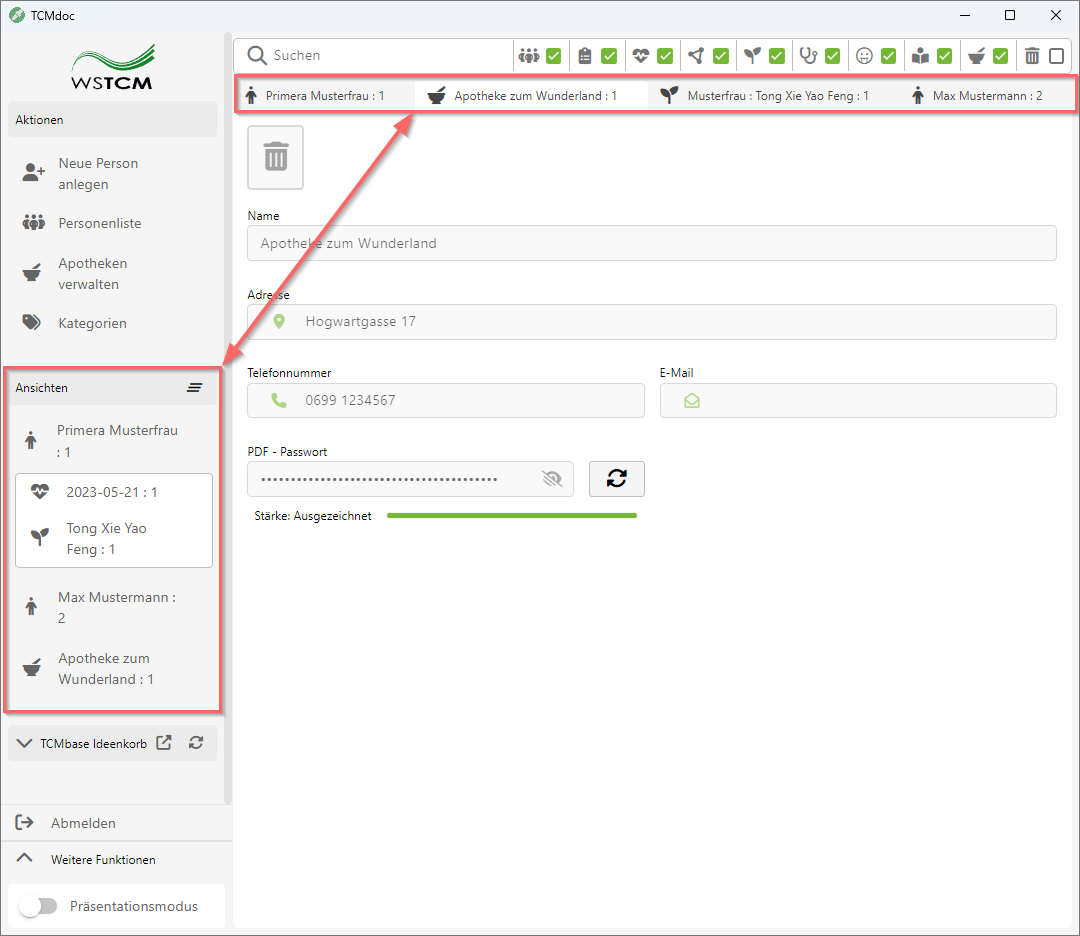1080x936 pixels.
Task: Expand the TCMbase Ideenkorb section
Action: pos(25,743)
